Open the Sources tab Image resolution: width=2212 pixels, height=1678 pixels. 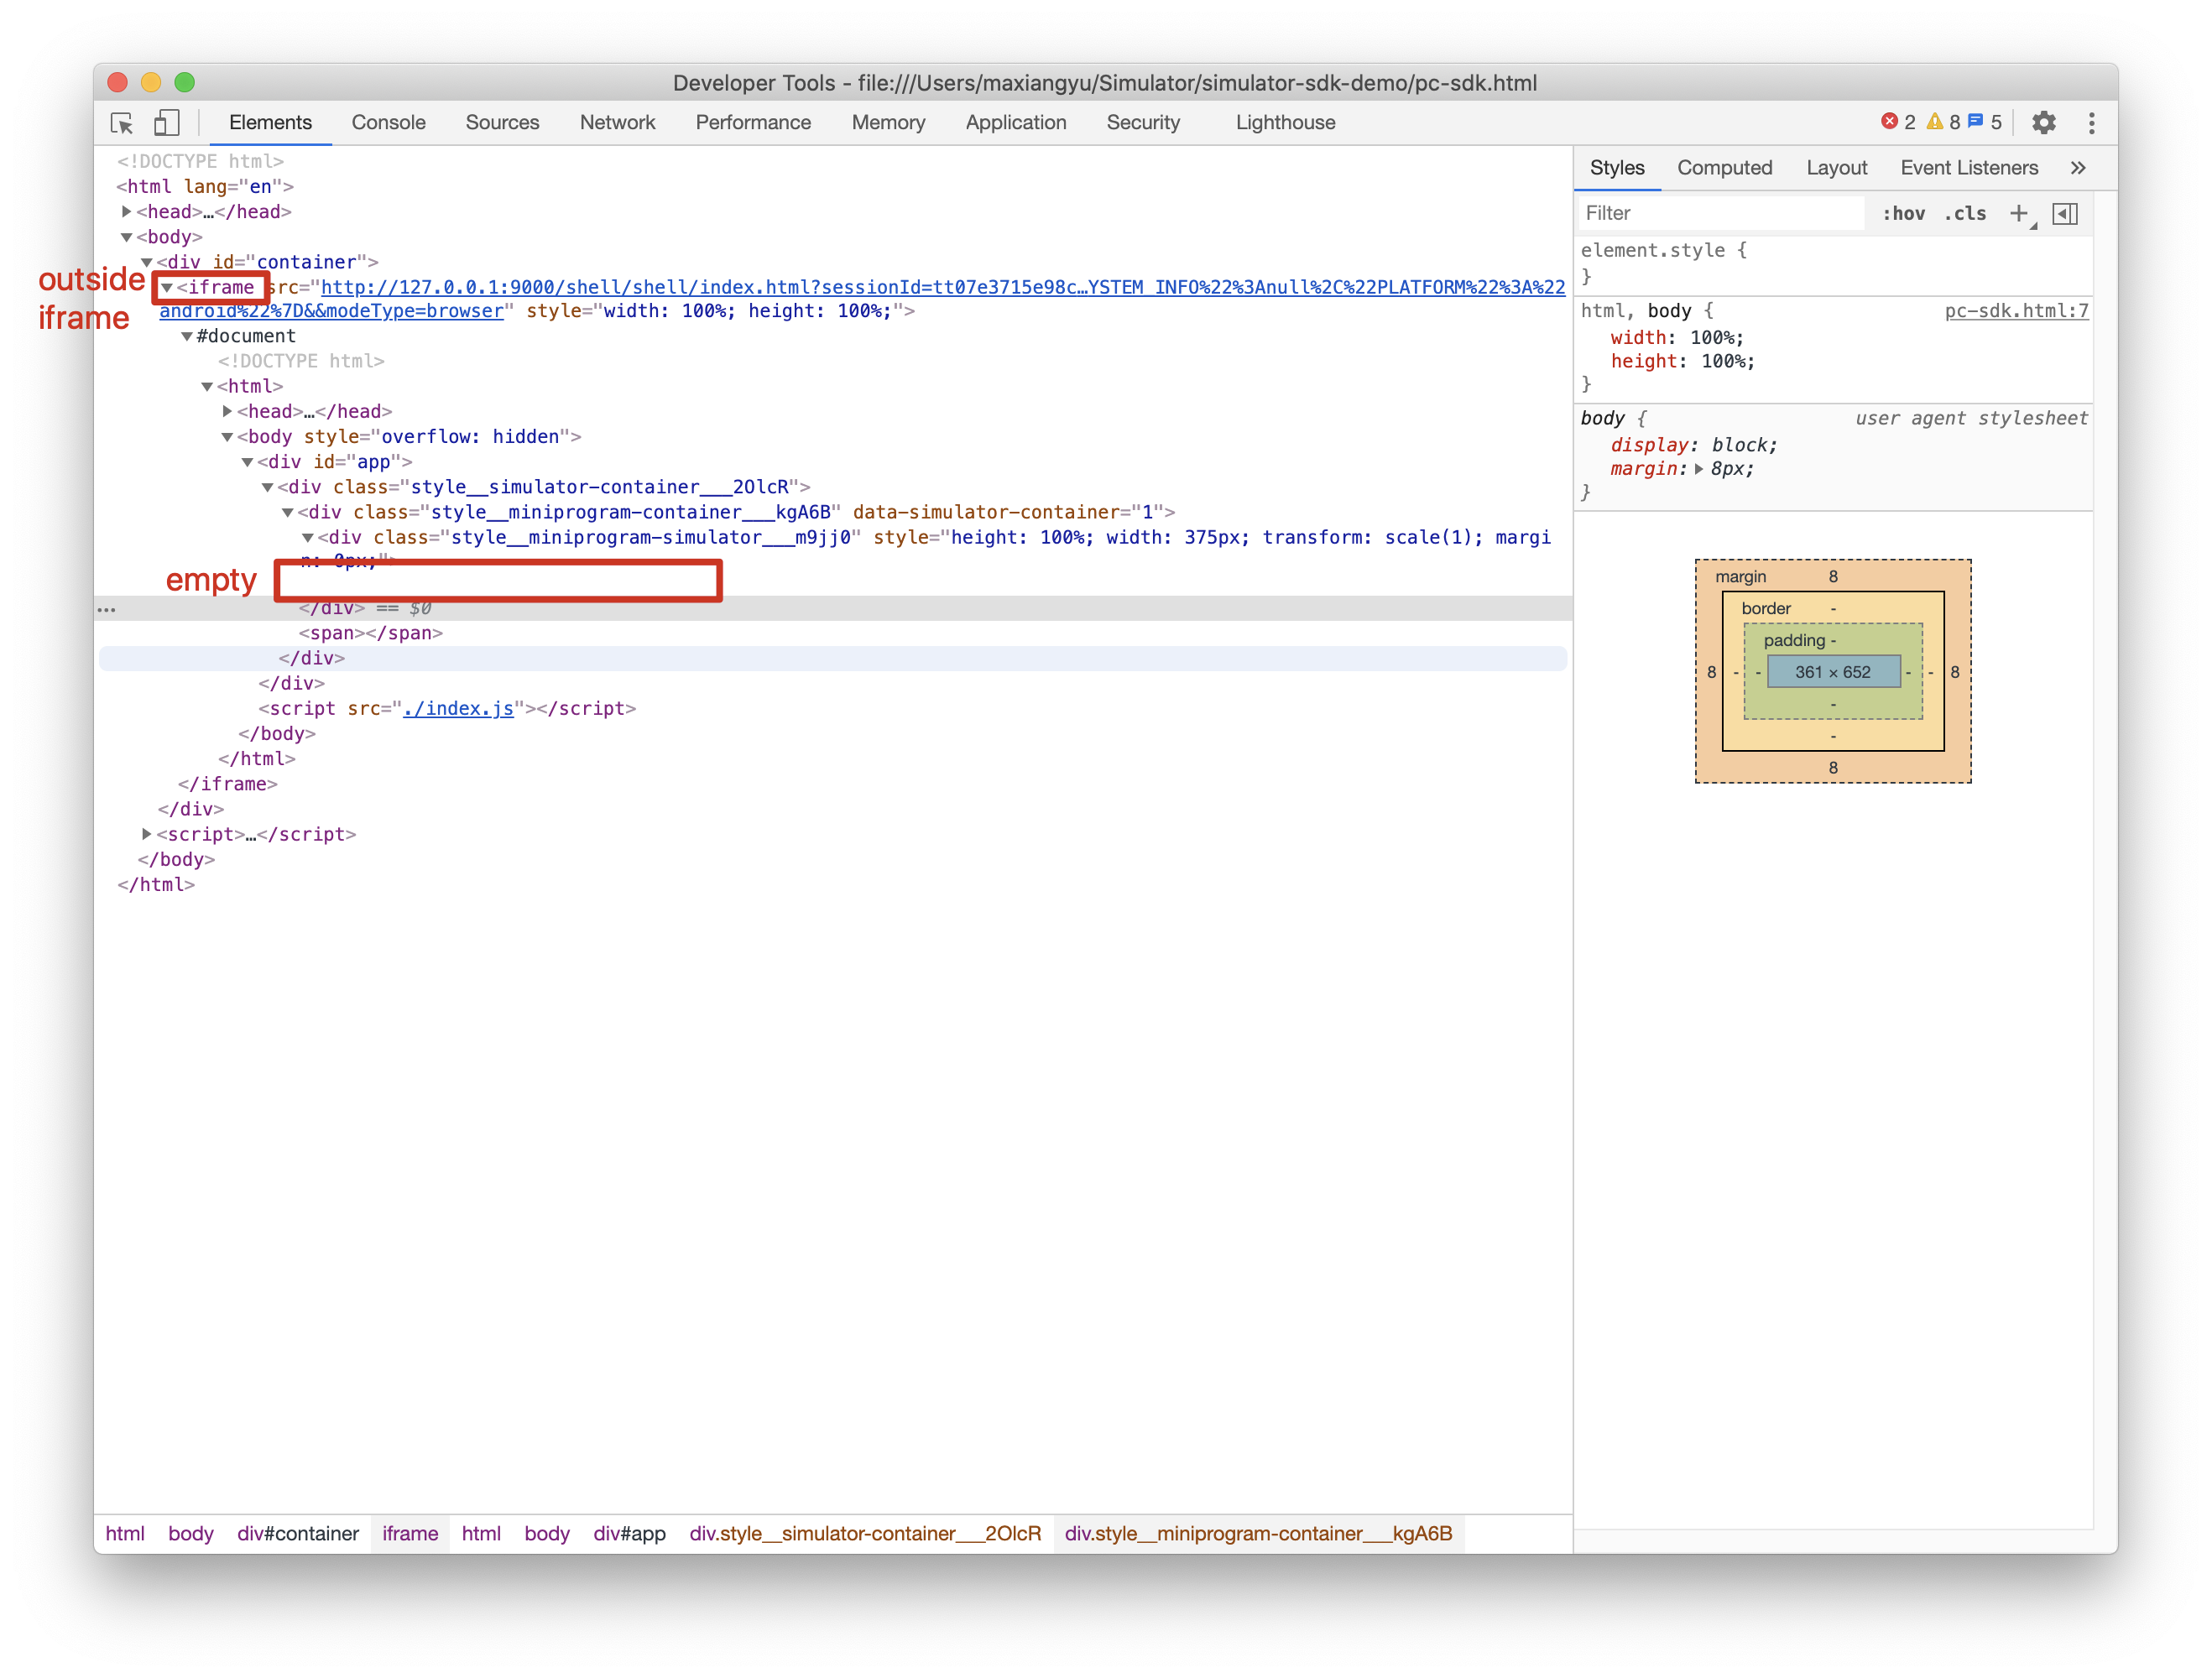coord(502,122)
